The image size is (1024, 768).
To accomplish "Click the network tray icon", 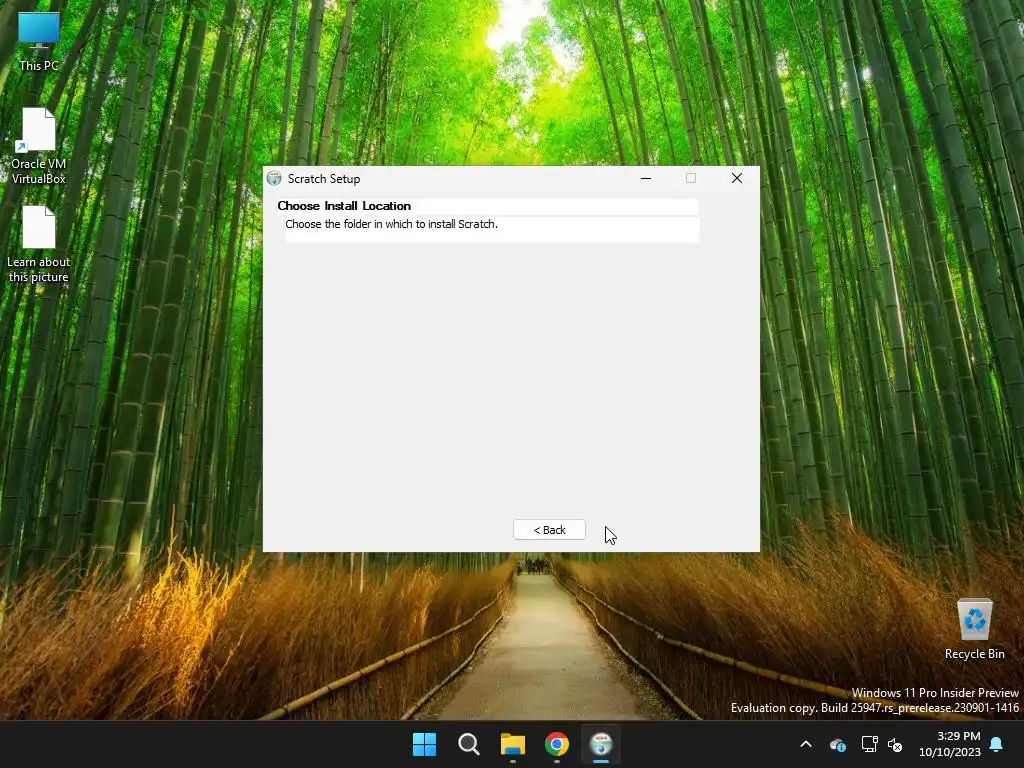I will pos(869,744).
